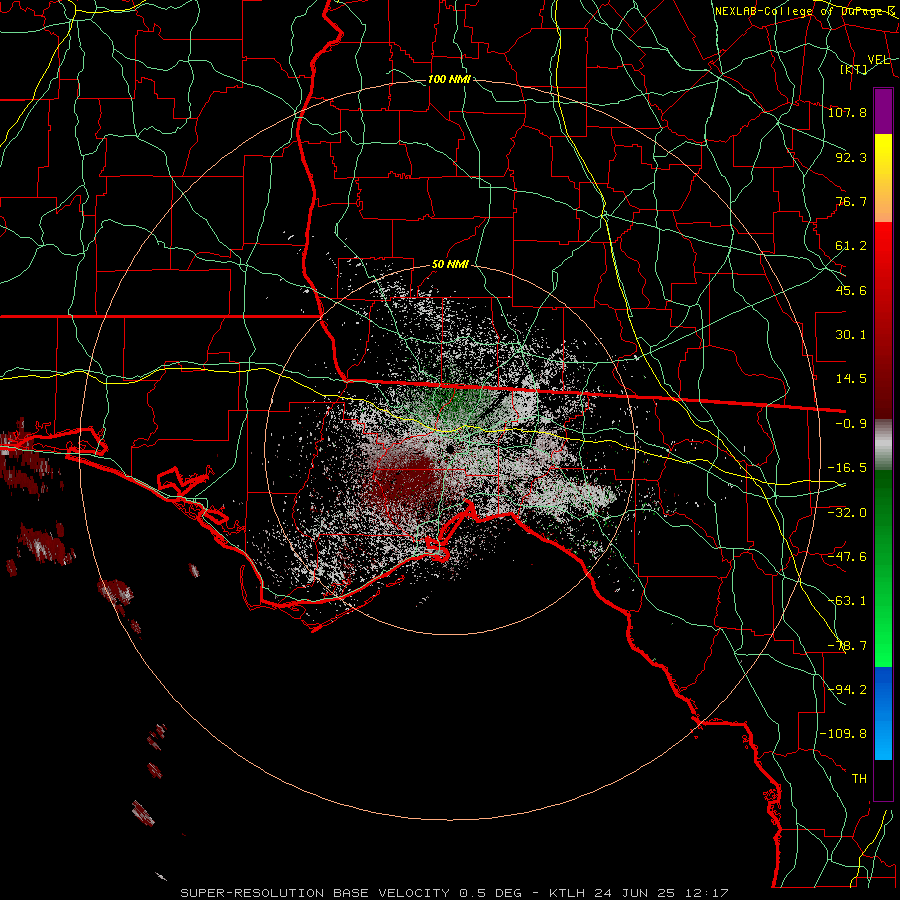Click the TH label on the legend
Image resolution: width=900 pixels, height=900 pixels.
pyautogui.click(x=859, y=778)
